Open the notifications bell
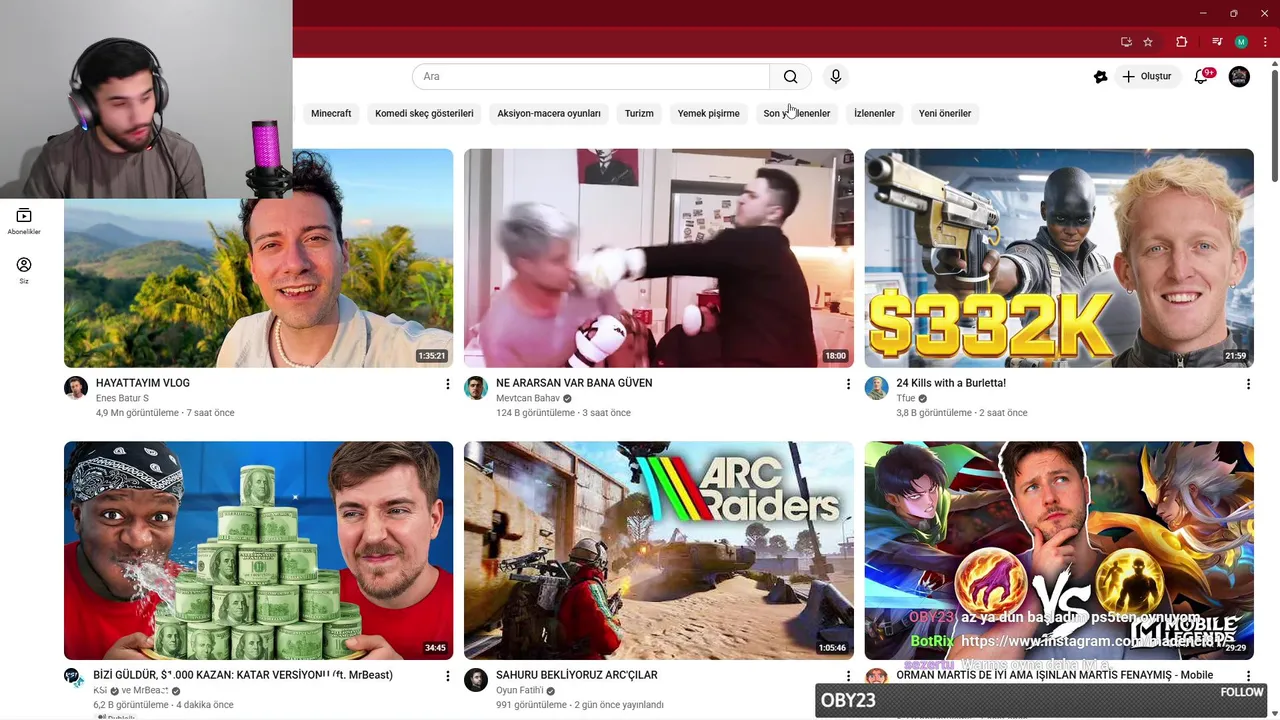 click(1202, 77)
